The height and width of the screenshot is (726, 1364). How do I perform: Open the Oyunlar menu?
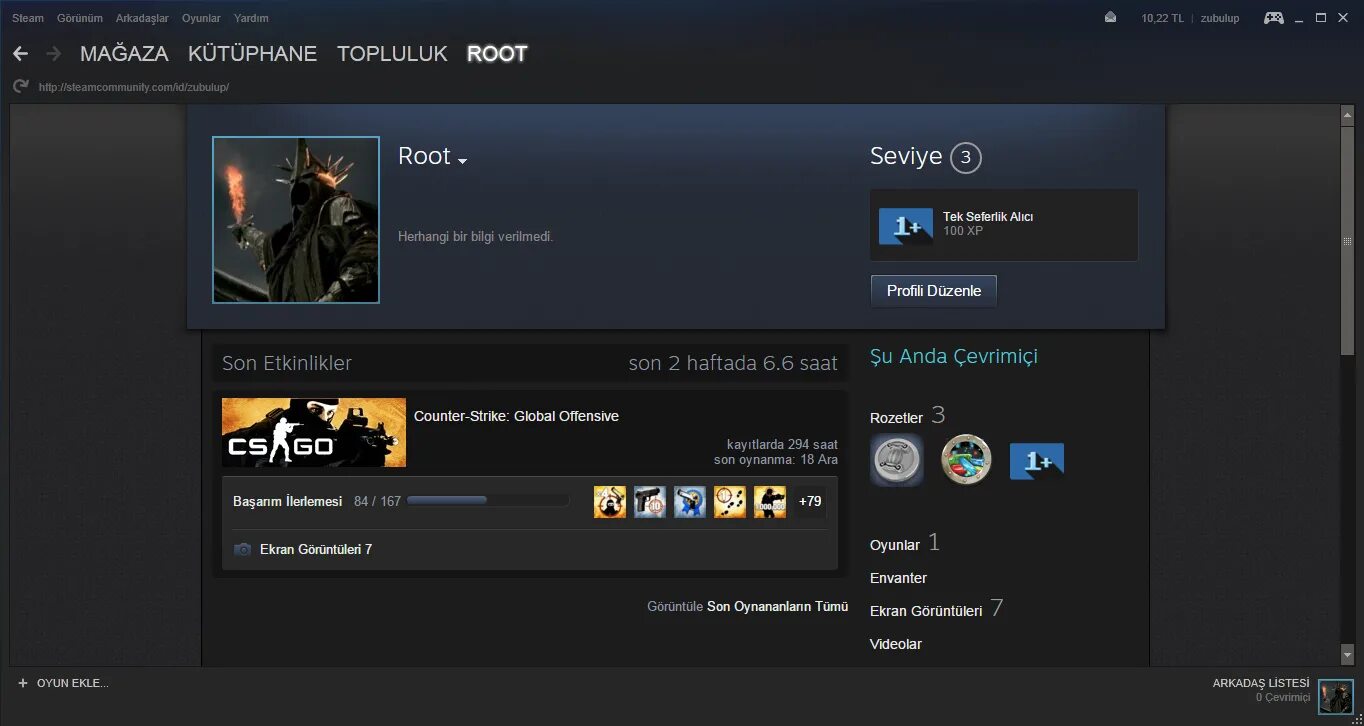201,18
